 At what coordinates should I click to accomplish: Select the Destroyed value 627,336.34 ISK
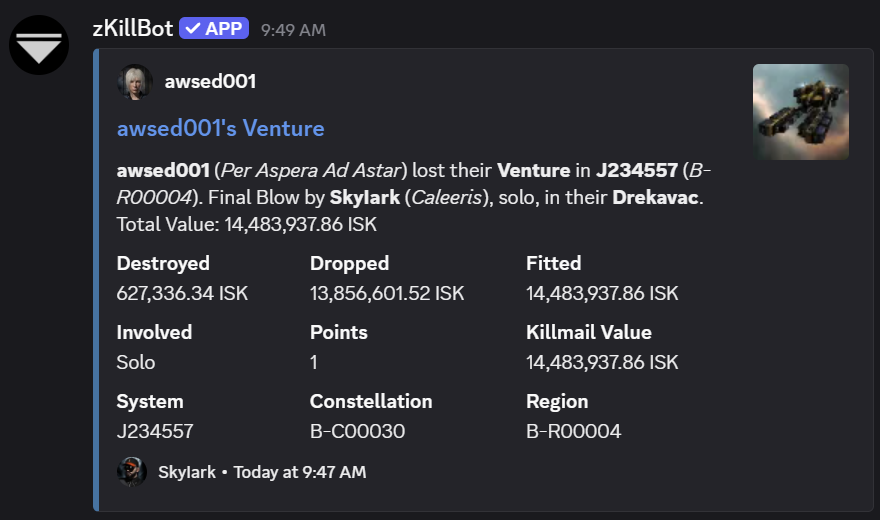(182, 293)
